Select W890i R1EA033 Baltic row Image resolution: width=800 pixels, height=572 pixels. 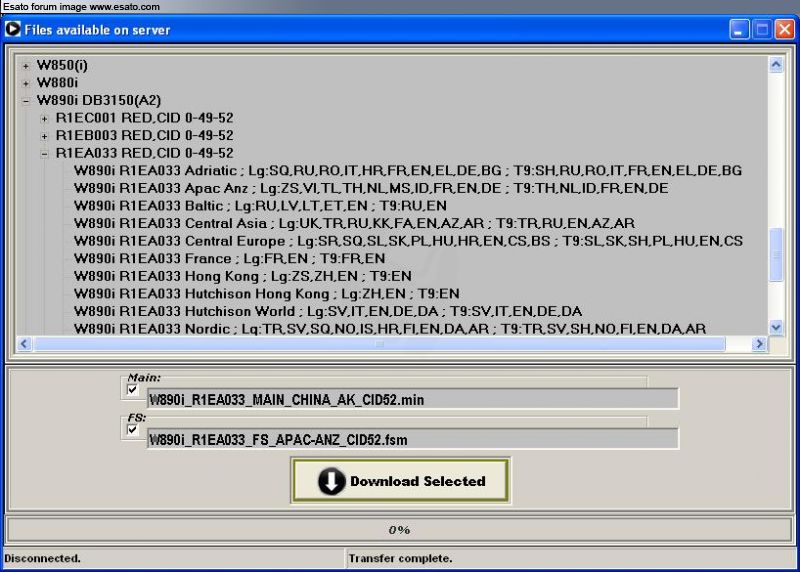[x=260, y=206]
